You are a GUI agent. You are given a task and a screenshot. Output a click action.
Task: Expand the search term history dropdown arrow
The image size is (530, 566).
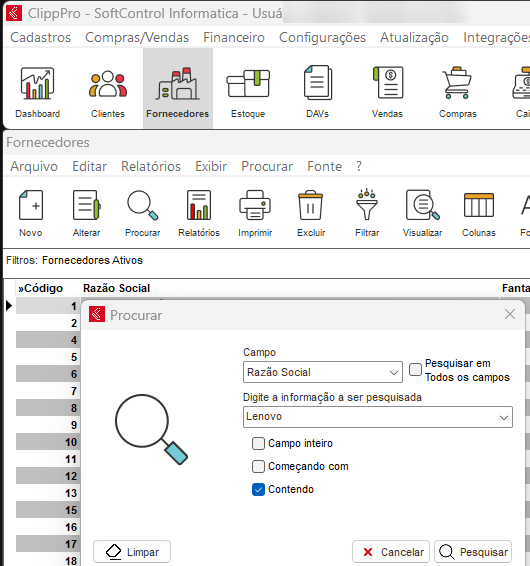click(504, 418)
